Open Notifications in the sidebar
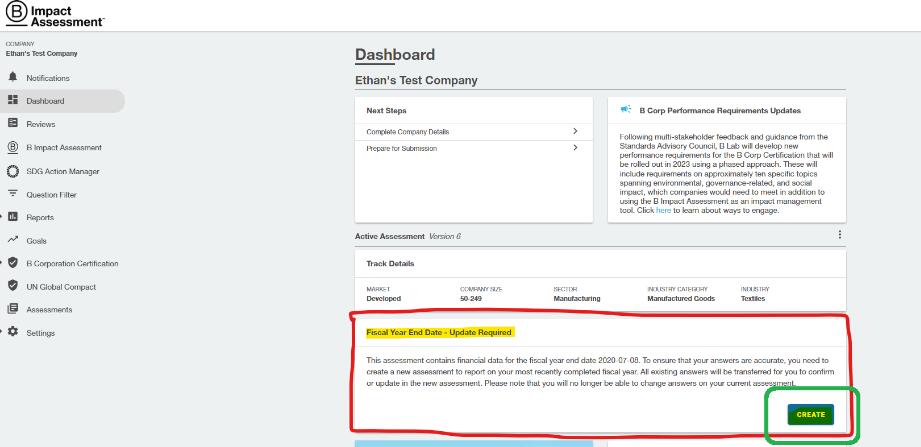 [x=48, y=78]
